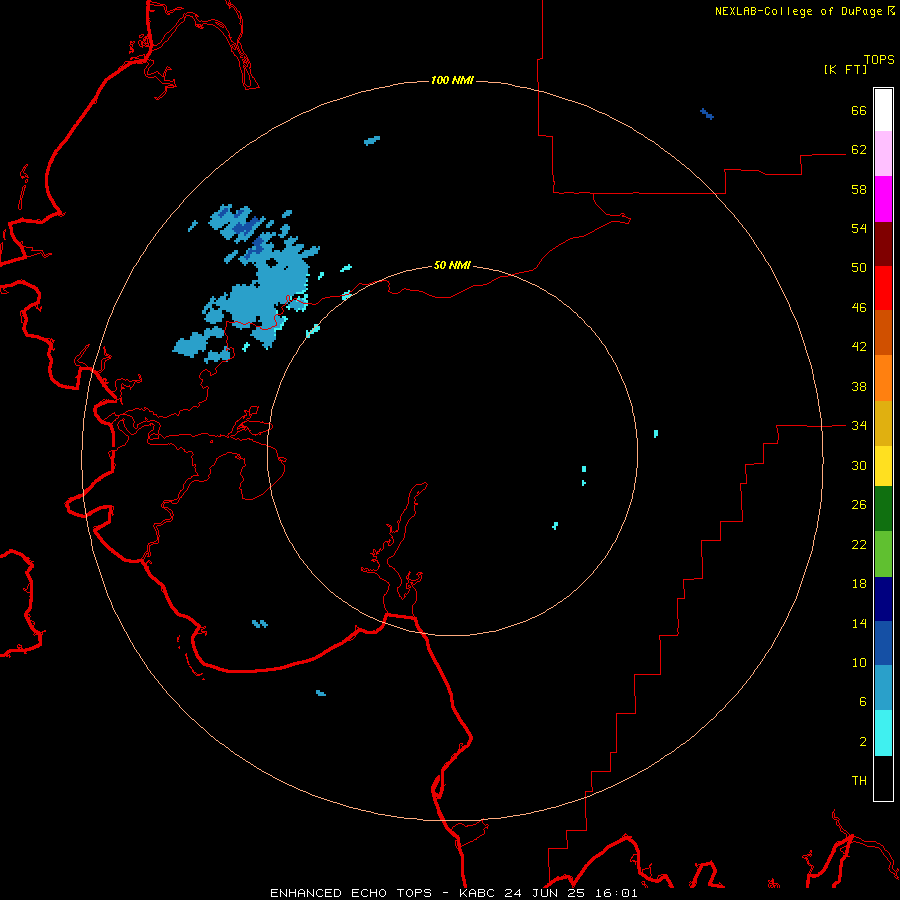Select the dark green legend color band
Image resolution: width=900 pixels, height=900 pixels.
coord(883,509)
